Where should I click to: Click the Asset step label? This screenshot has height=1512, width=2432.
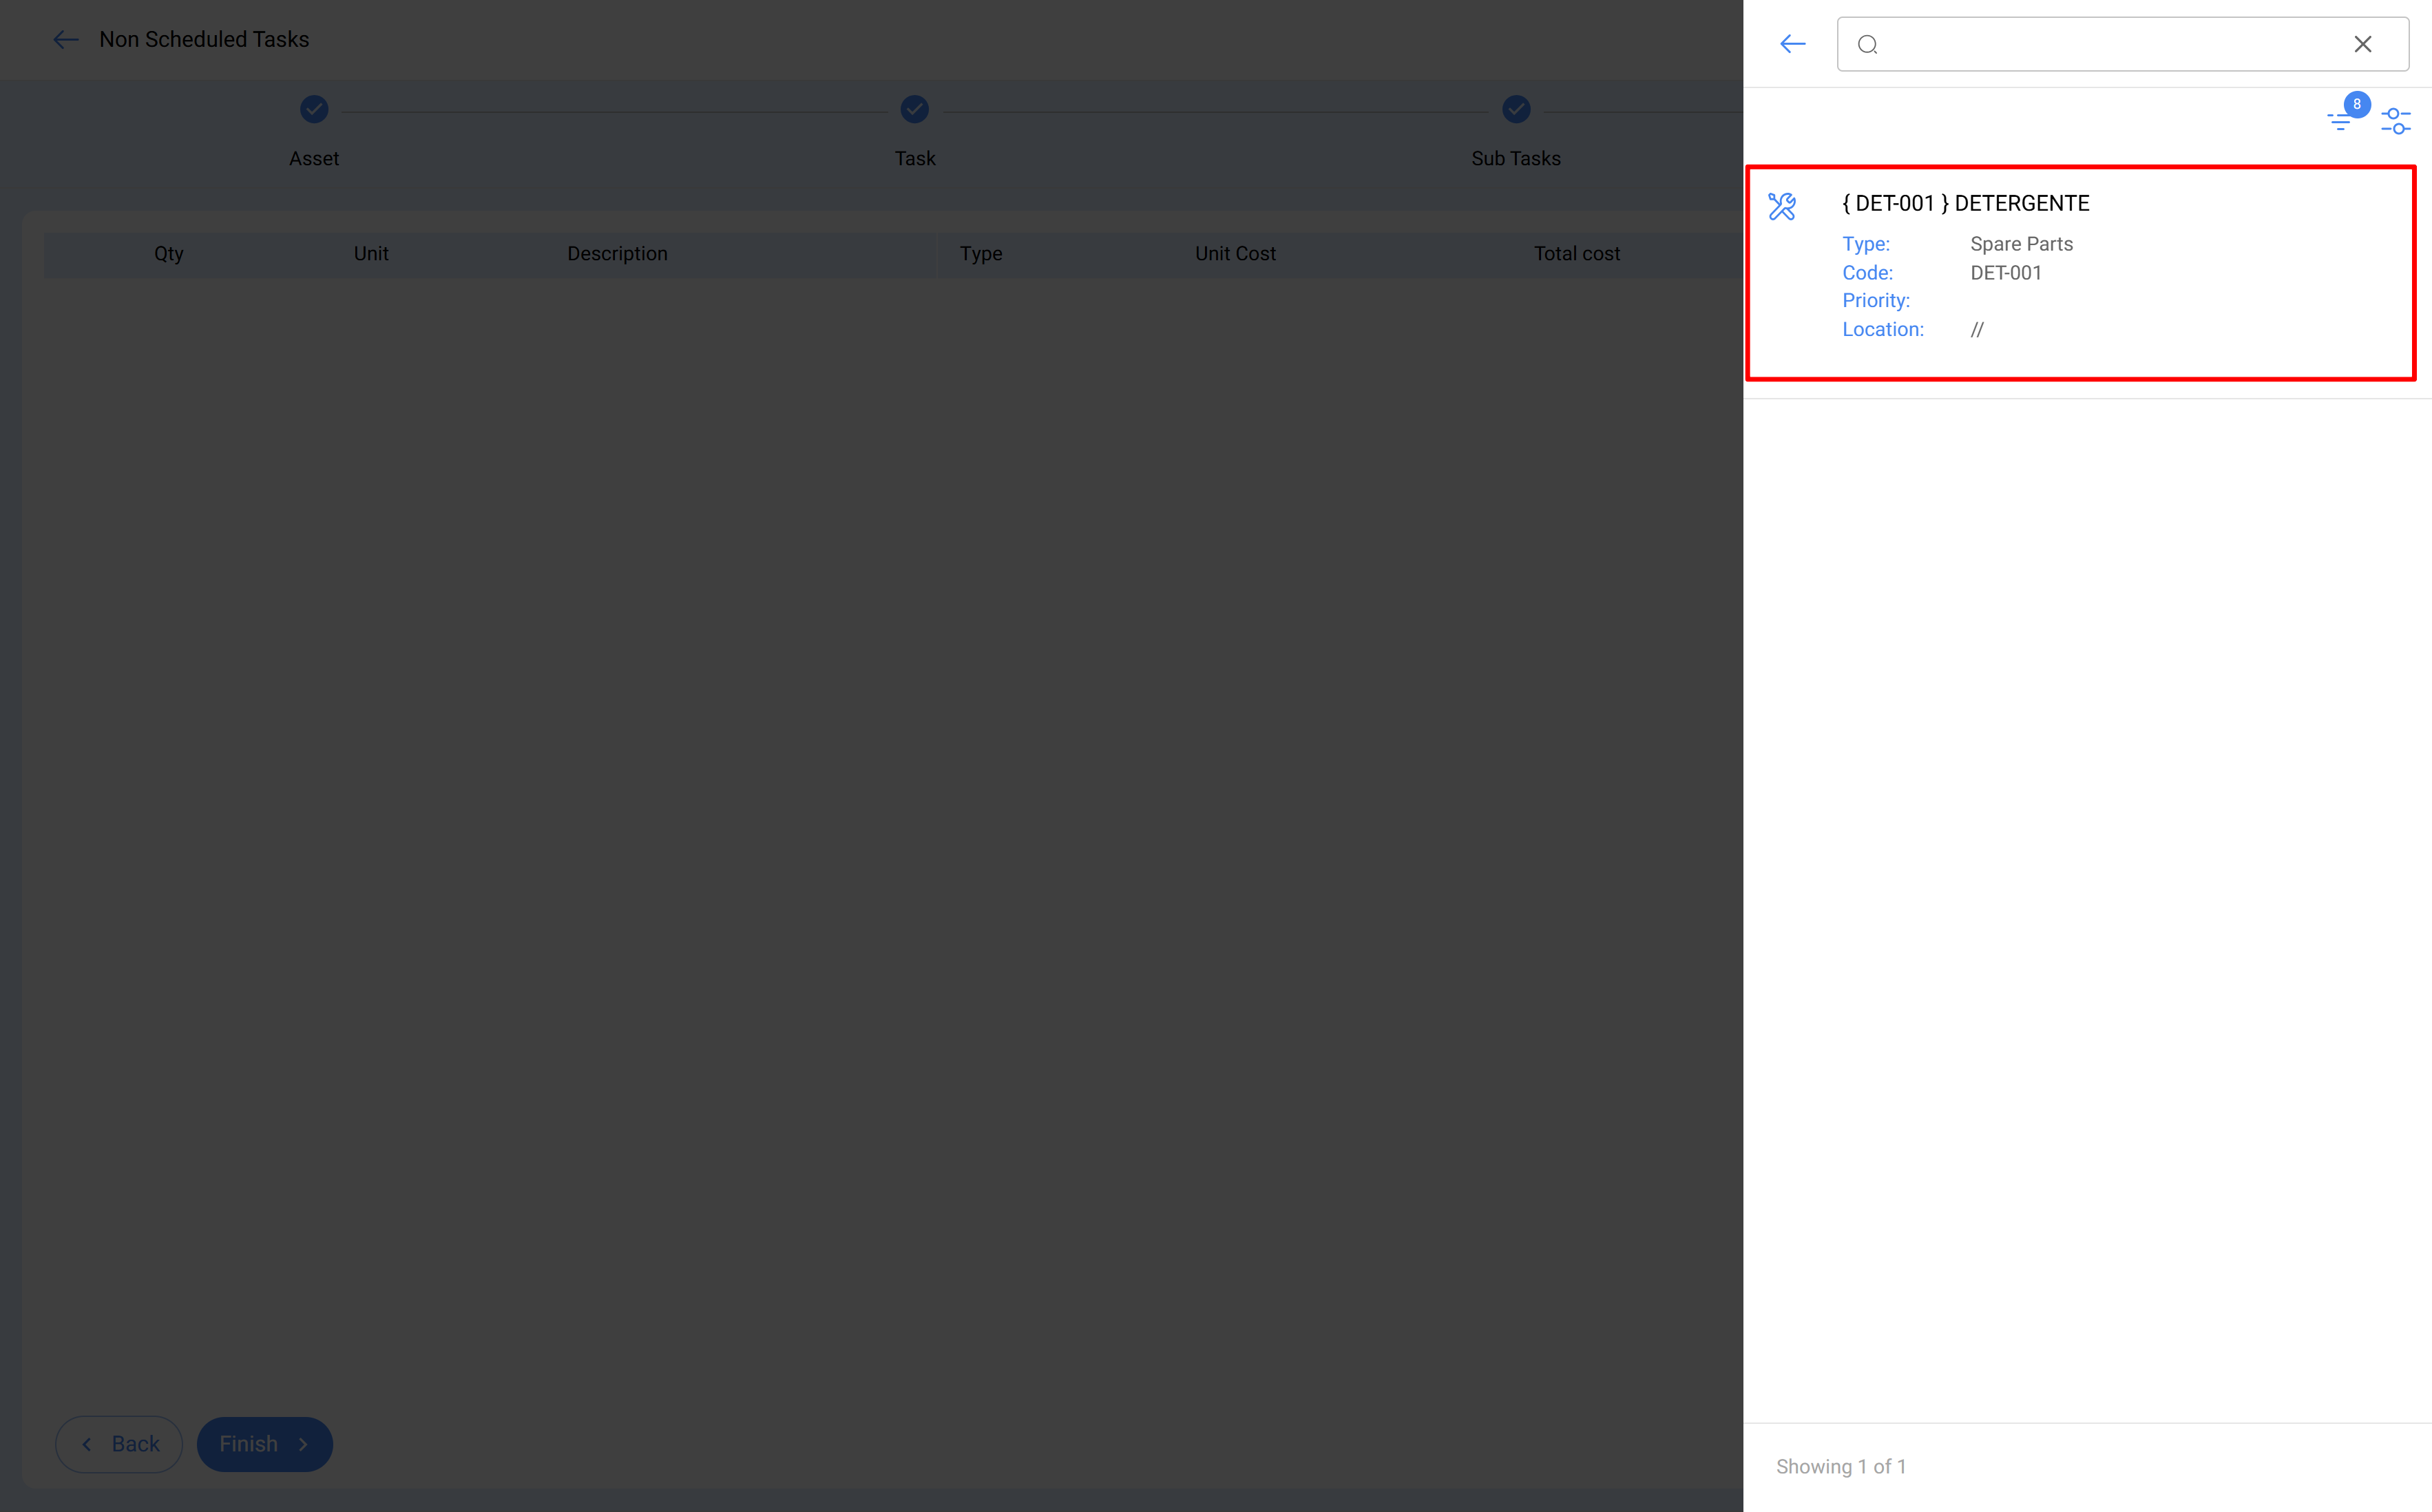click(314, 158)
